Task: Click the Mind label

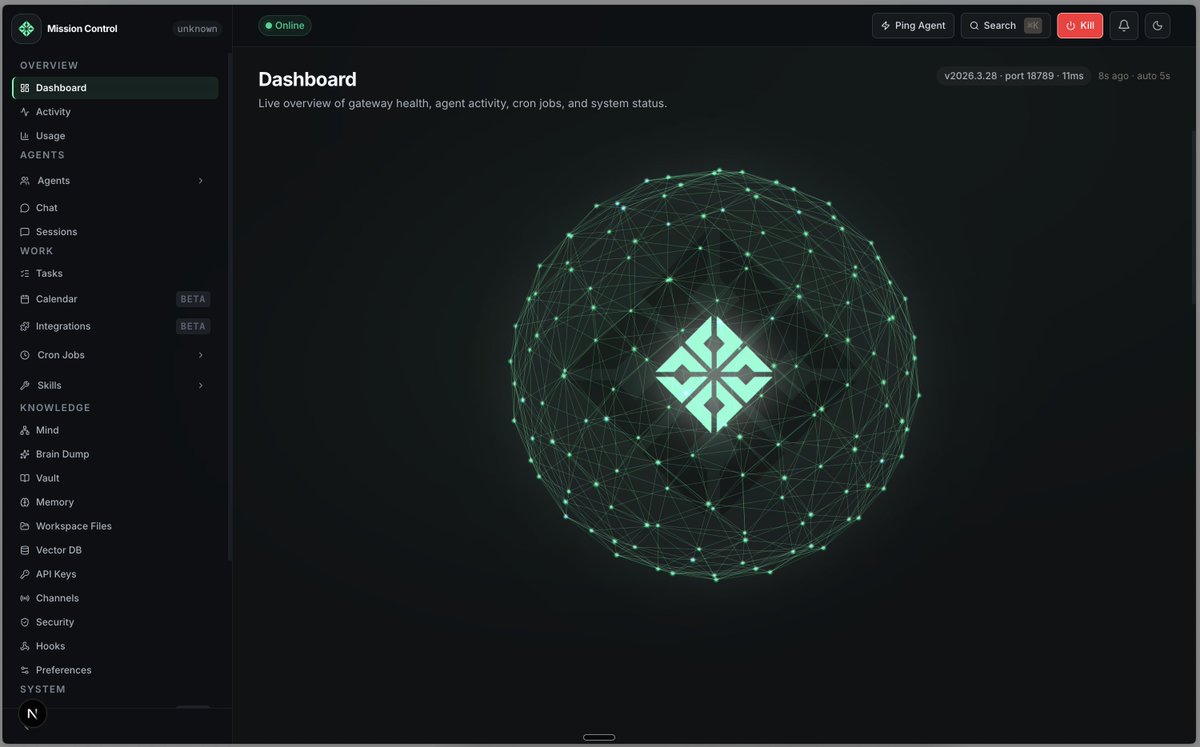Action: [x=47, y=430]
